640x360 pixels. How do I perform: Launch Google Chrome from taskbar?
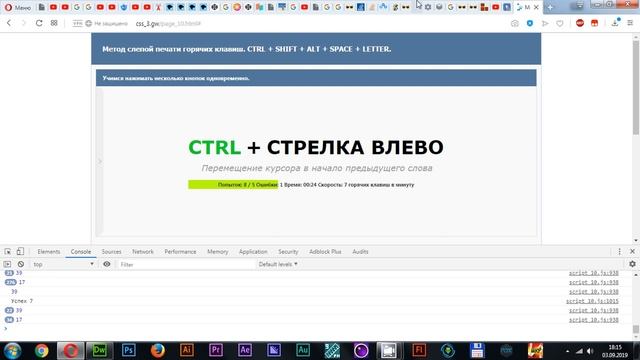click(x=41, y=351)
